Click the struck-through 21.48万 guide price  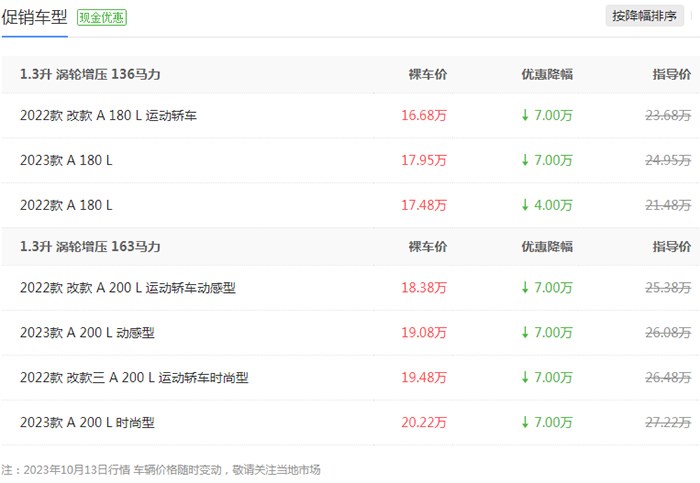click(x=668, y=205)
